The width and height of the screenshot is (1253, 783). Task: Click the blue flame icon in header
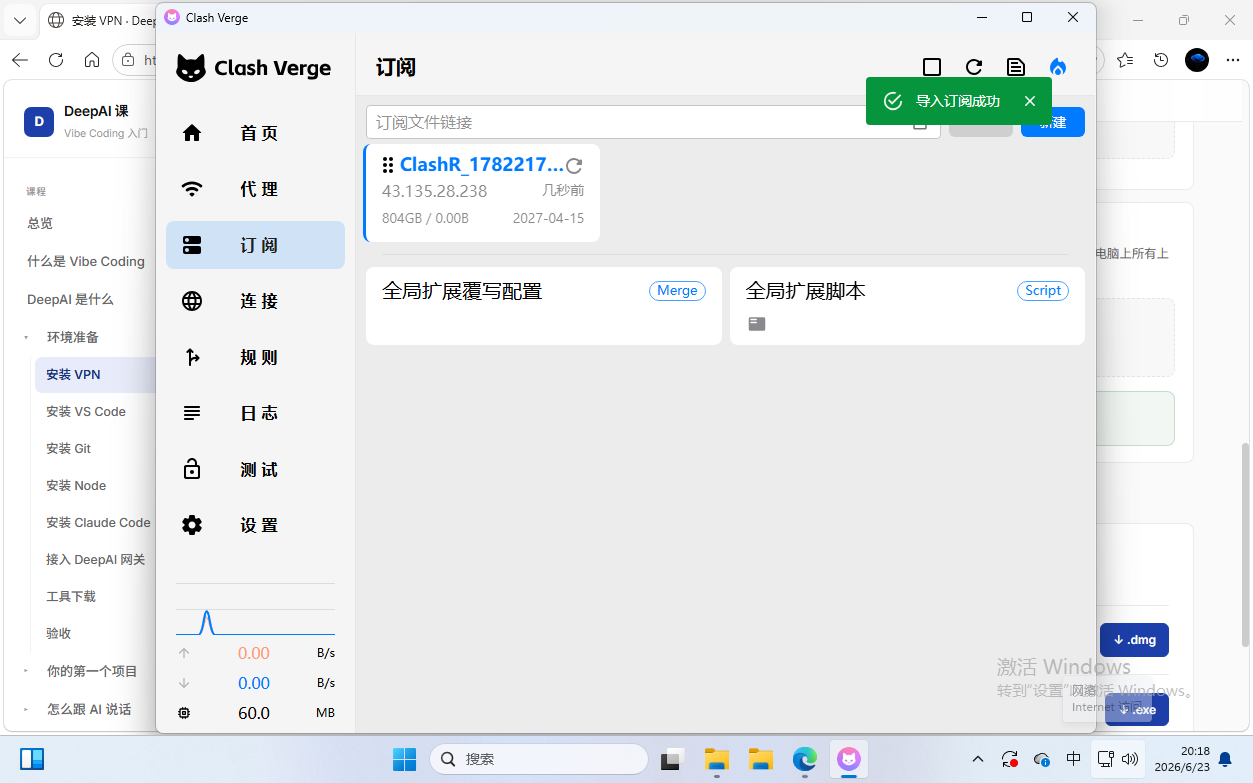(x=1058, y=67)
